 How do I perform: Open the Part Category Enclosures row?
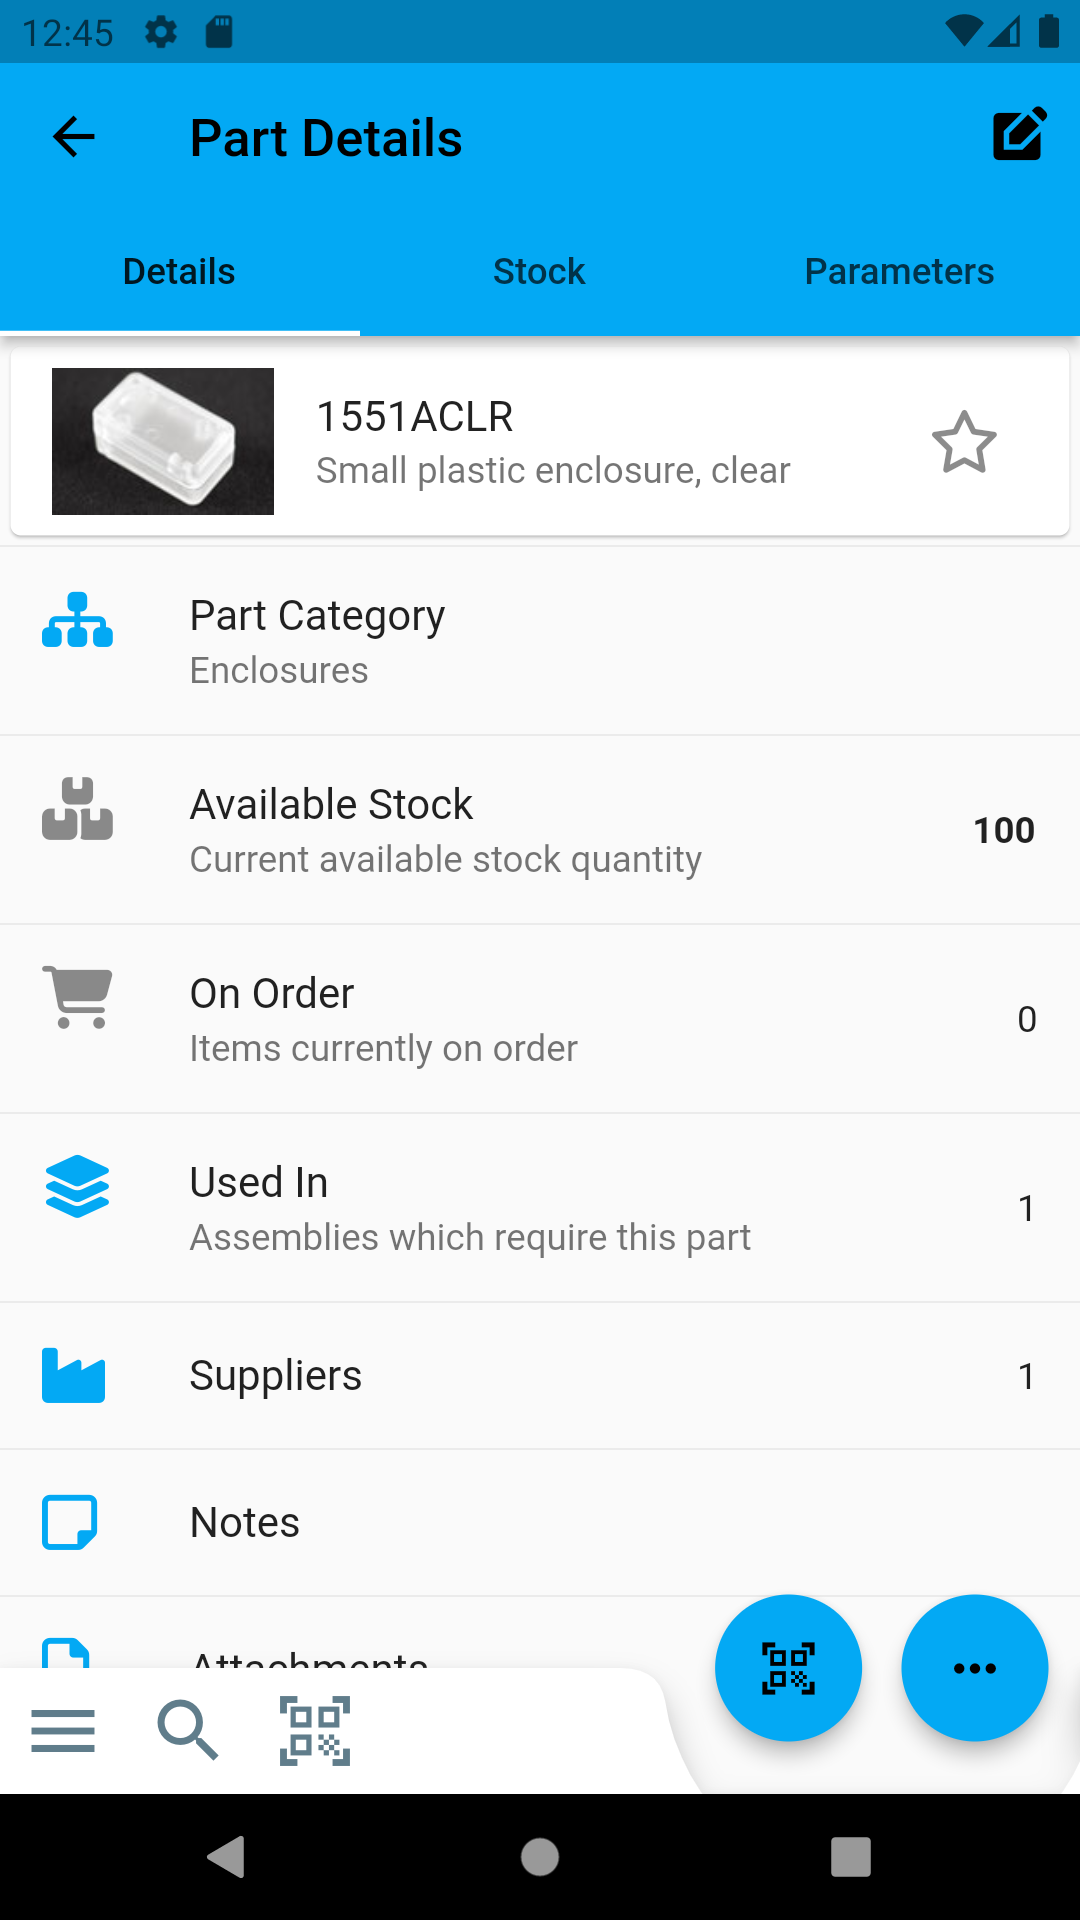pos(540,641)
